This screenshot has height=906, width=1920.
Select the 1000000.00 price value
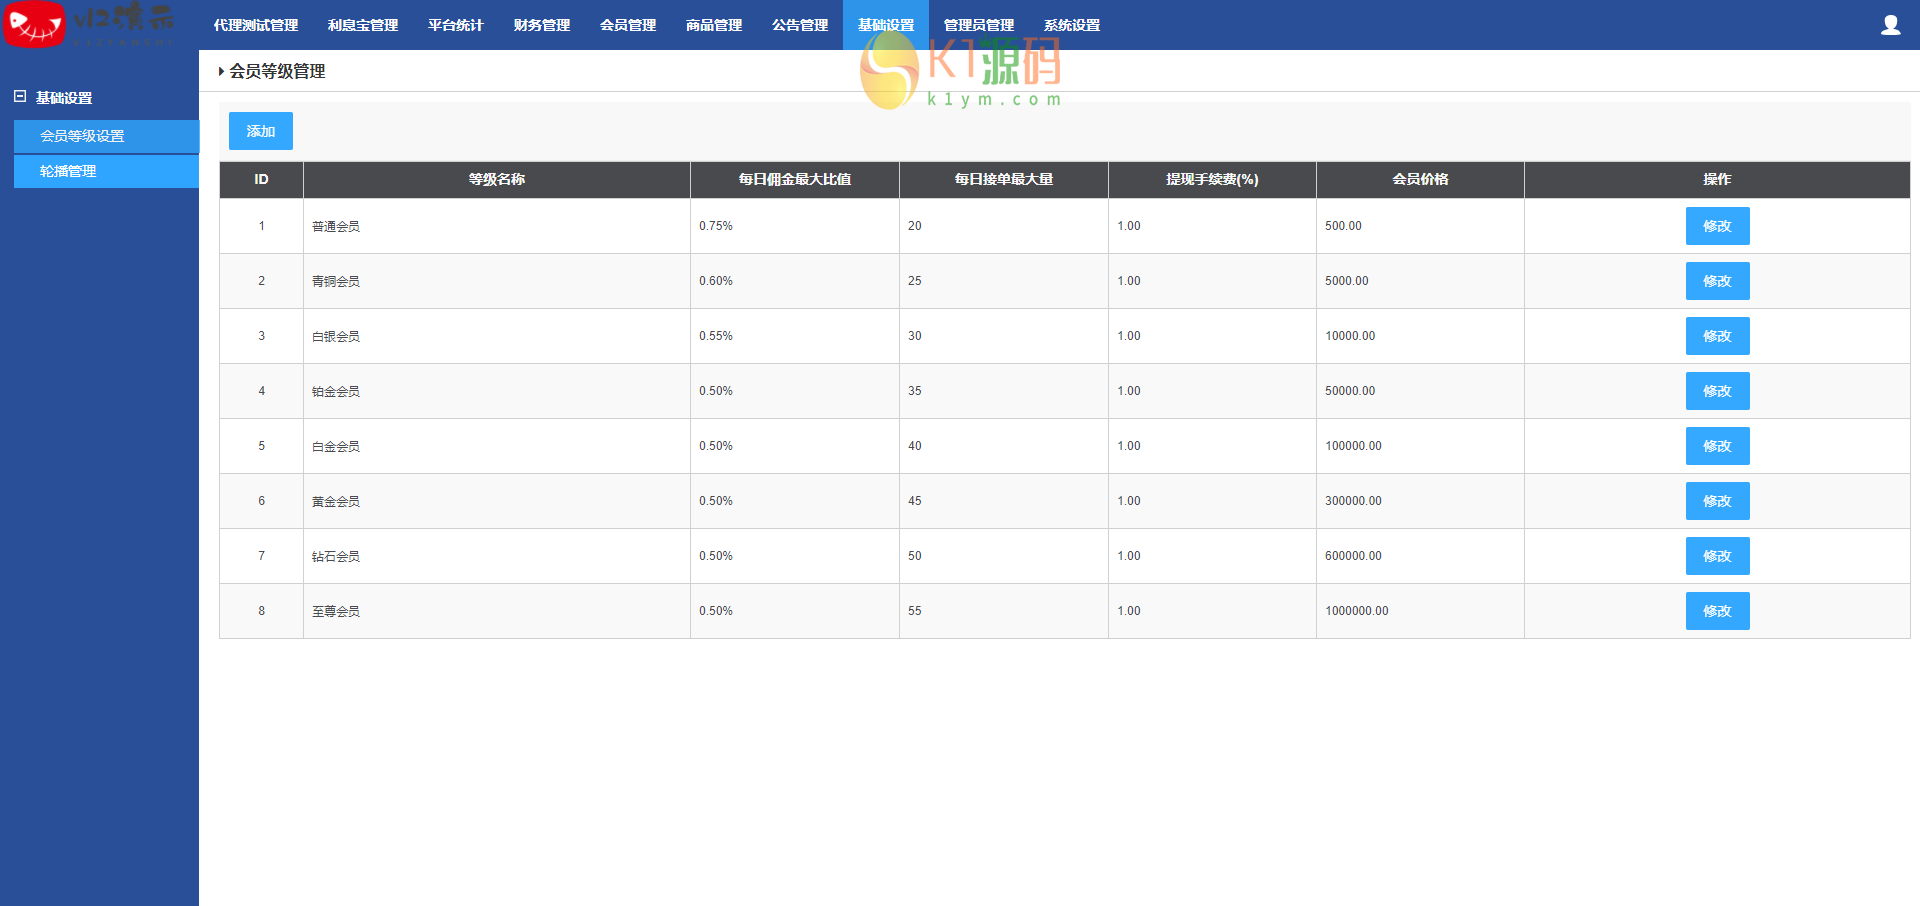click(x=1357, y=611)
